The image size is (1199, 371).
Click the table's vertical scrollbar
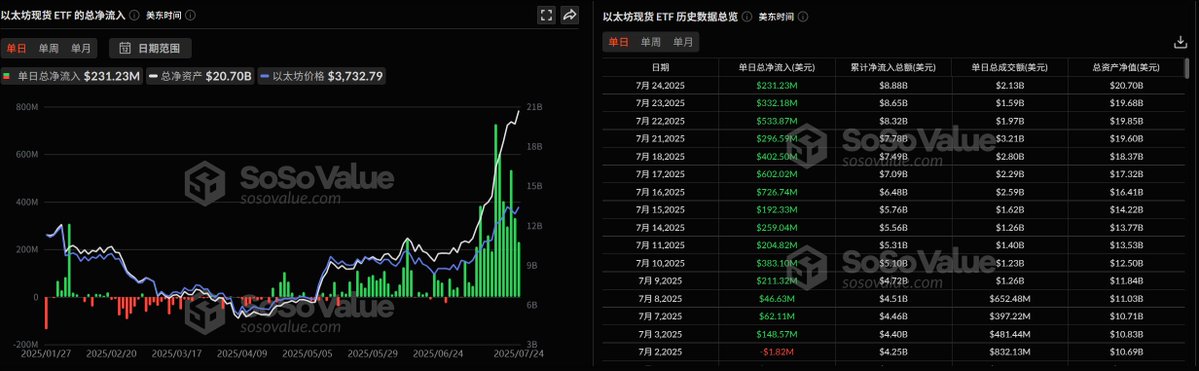[x=1187, y=69]
